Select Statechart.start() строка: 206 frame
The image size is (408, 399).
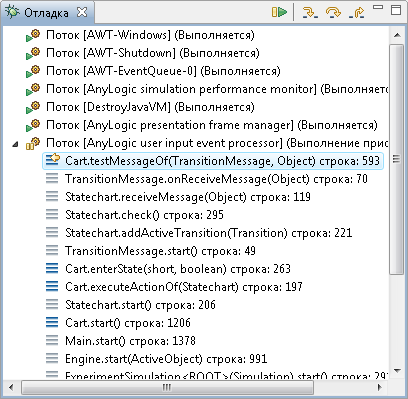click(140, 305)
